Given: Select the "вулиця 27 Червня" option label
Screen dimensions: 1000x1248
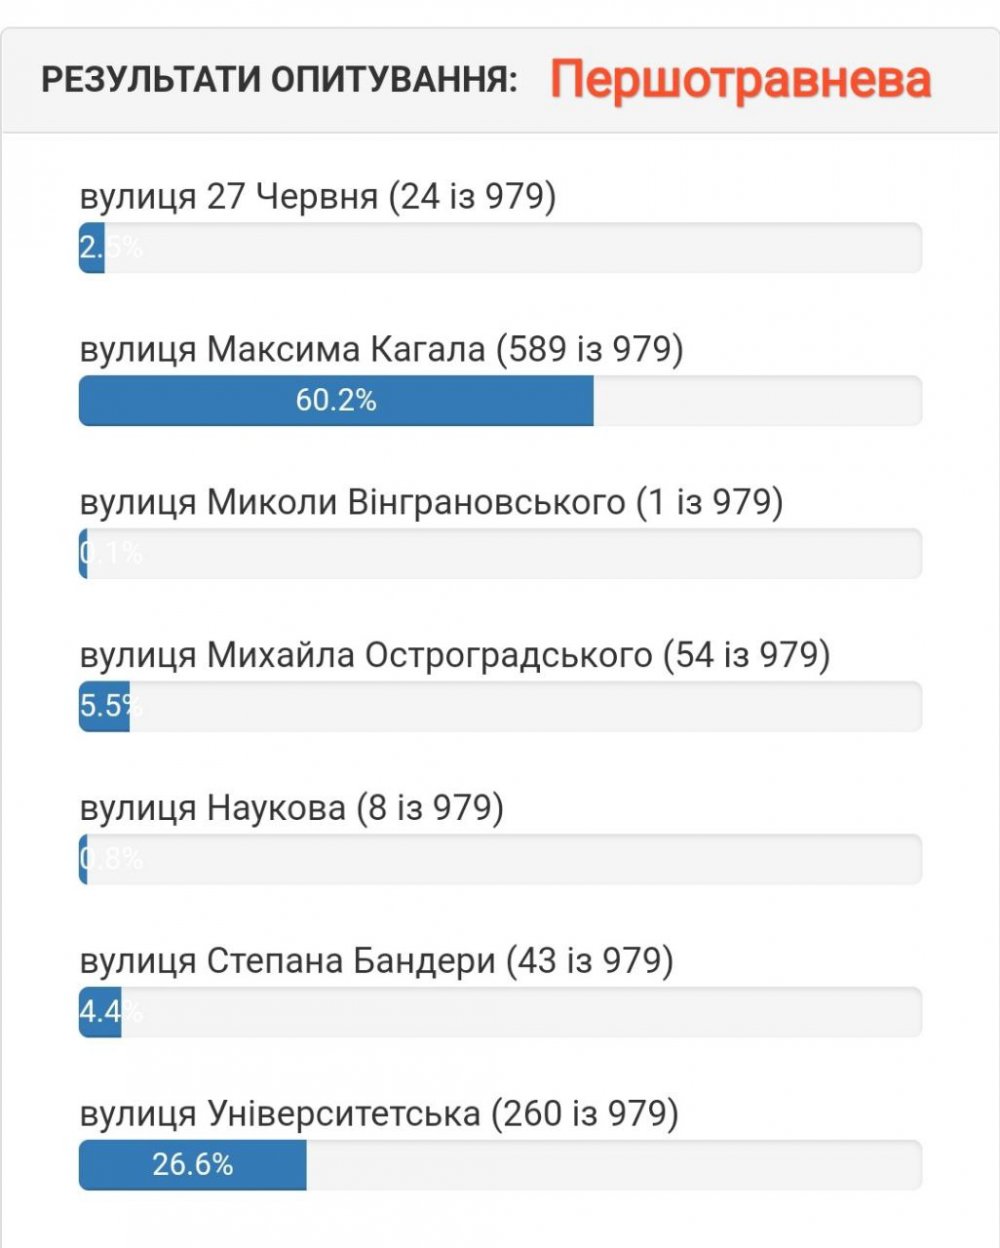Looking at the screenshot, I should pyautogui.click(x=317, y=196).
